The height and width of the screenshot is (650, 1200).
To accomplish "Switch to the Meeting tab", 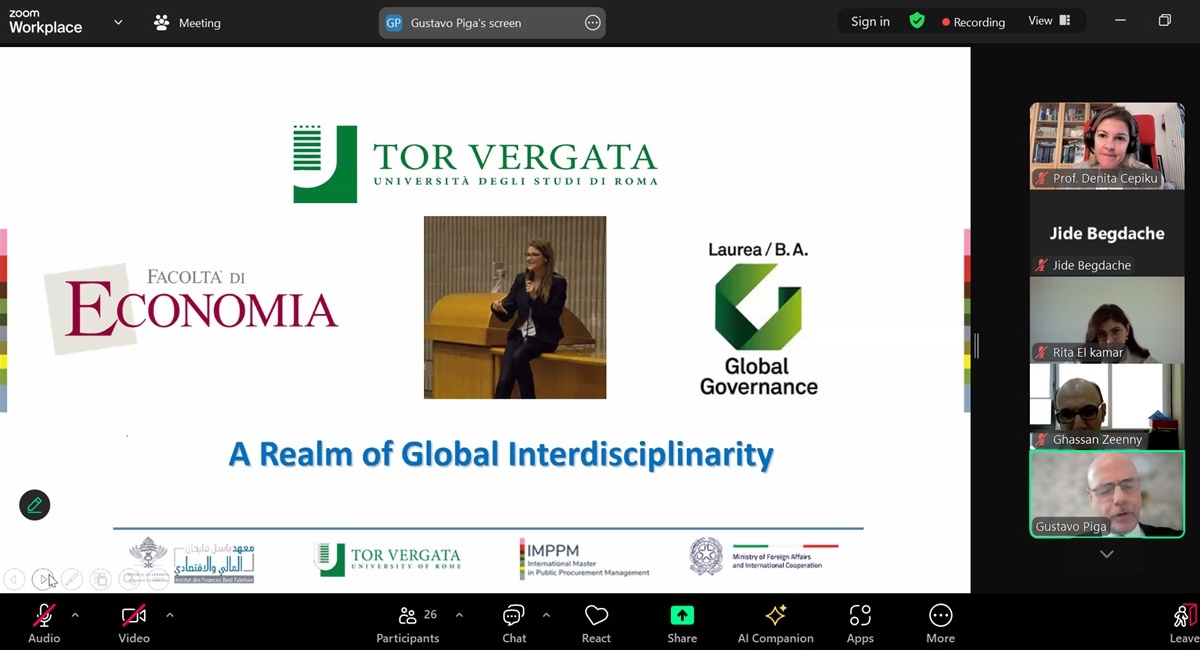I will coord(188,22).
